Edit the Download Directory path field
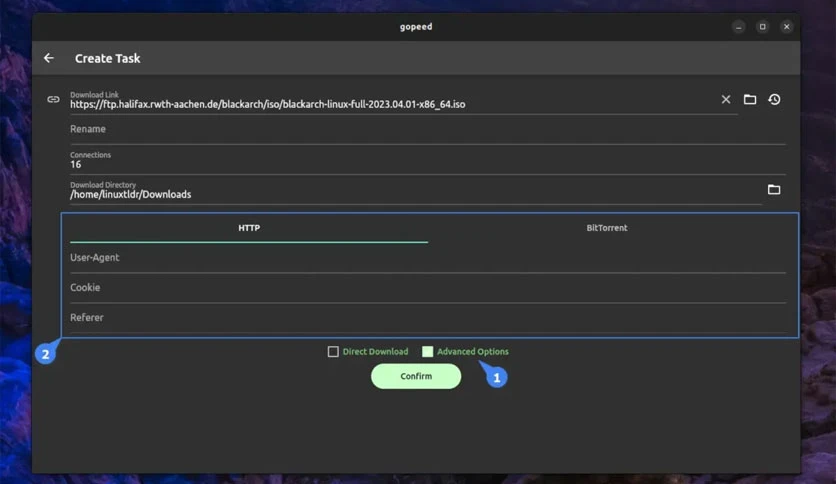836x484 pixels. click(416, 190)
